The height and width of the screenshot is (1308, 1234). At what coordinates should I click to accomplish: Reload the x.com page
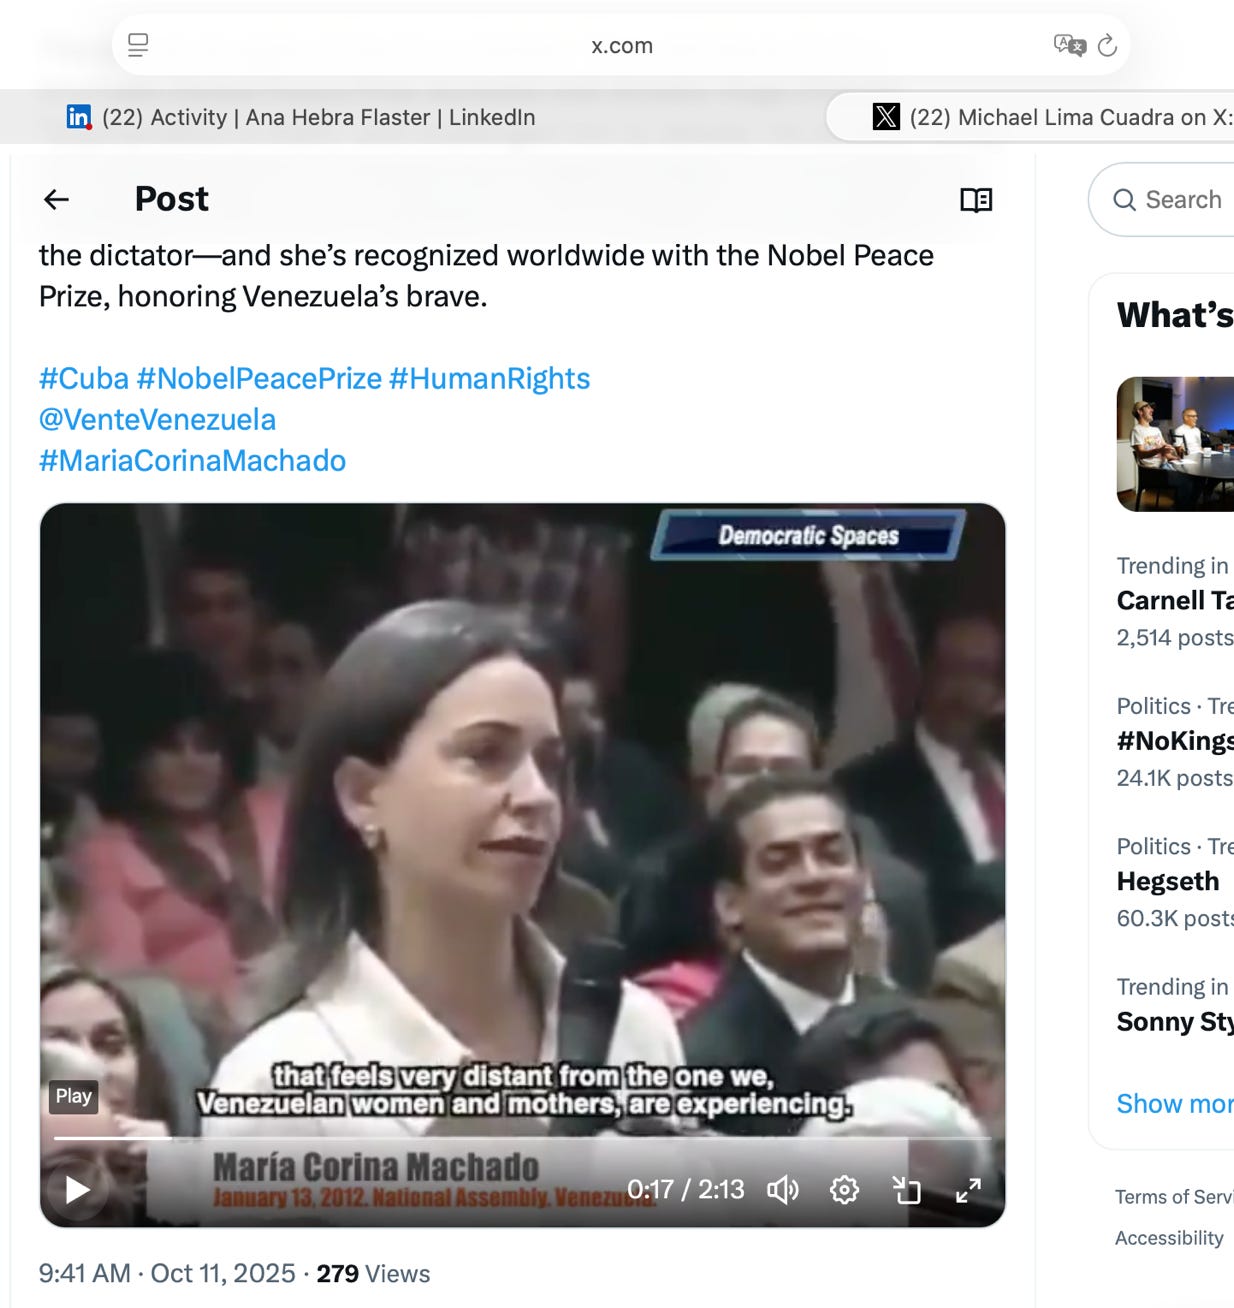1106,45
